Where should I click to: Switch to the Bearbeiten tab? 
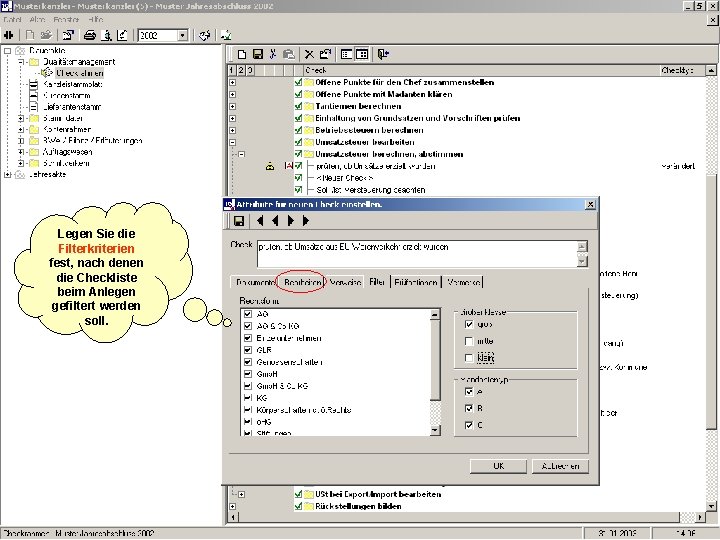click(302, 282)
